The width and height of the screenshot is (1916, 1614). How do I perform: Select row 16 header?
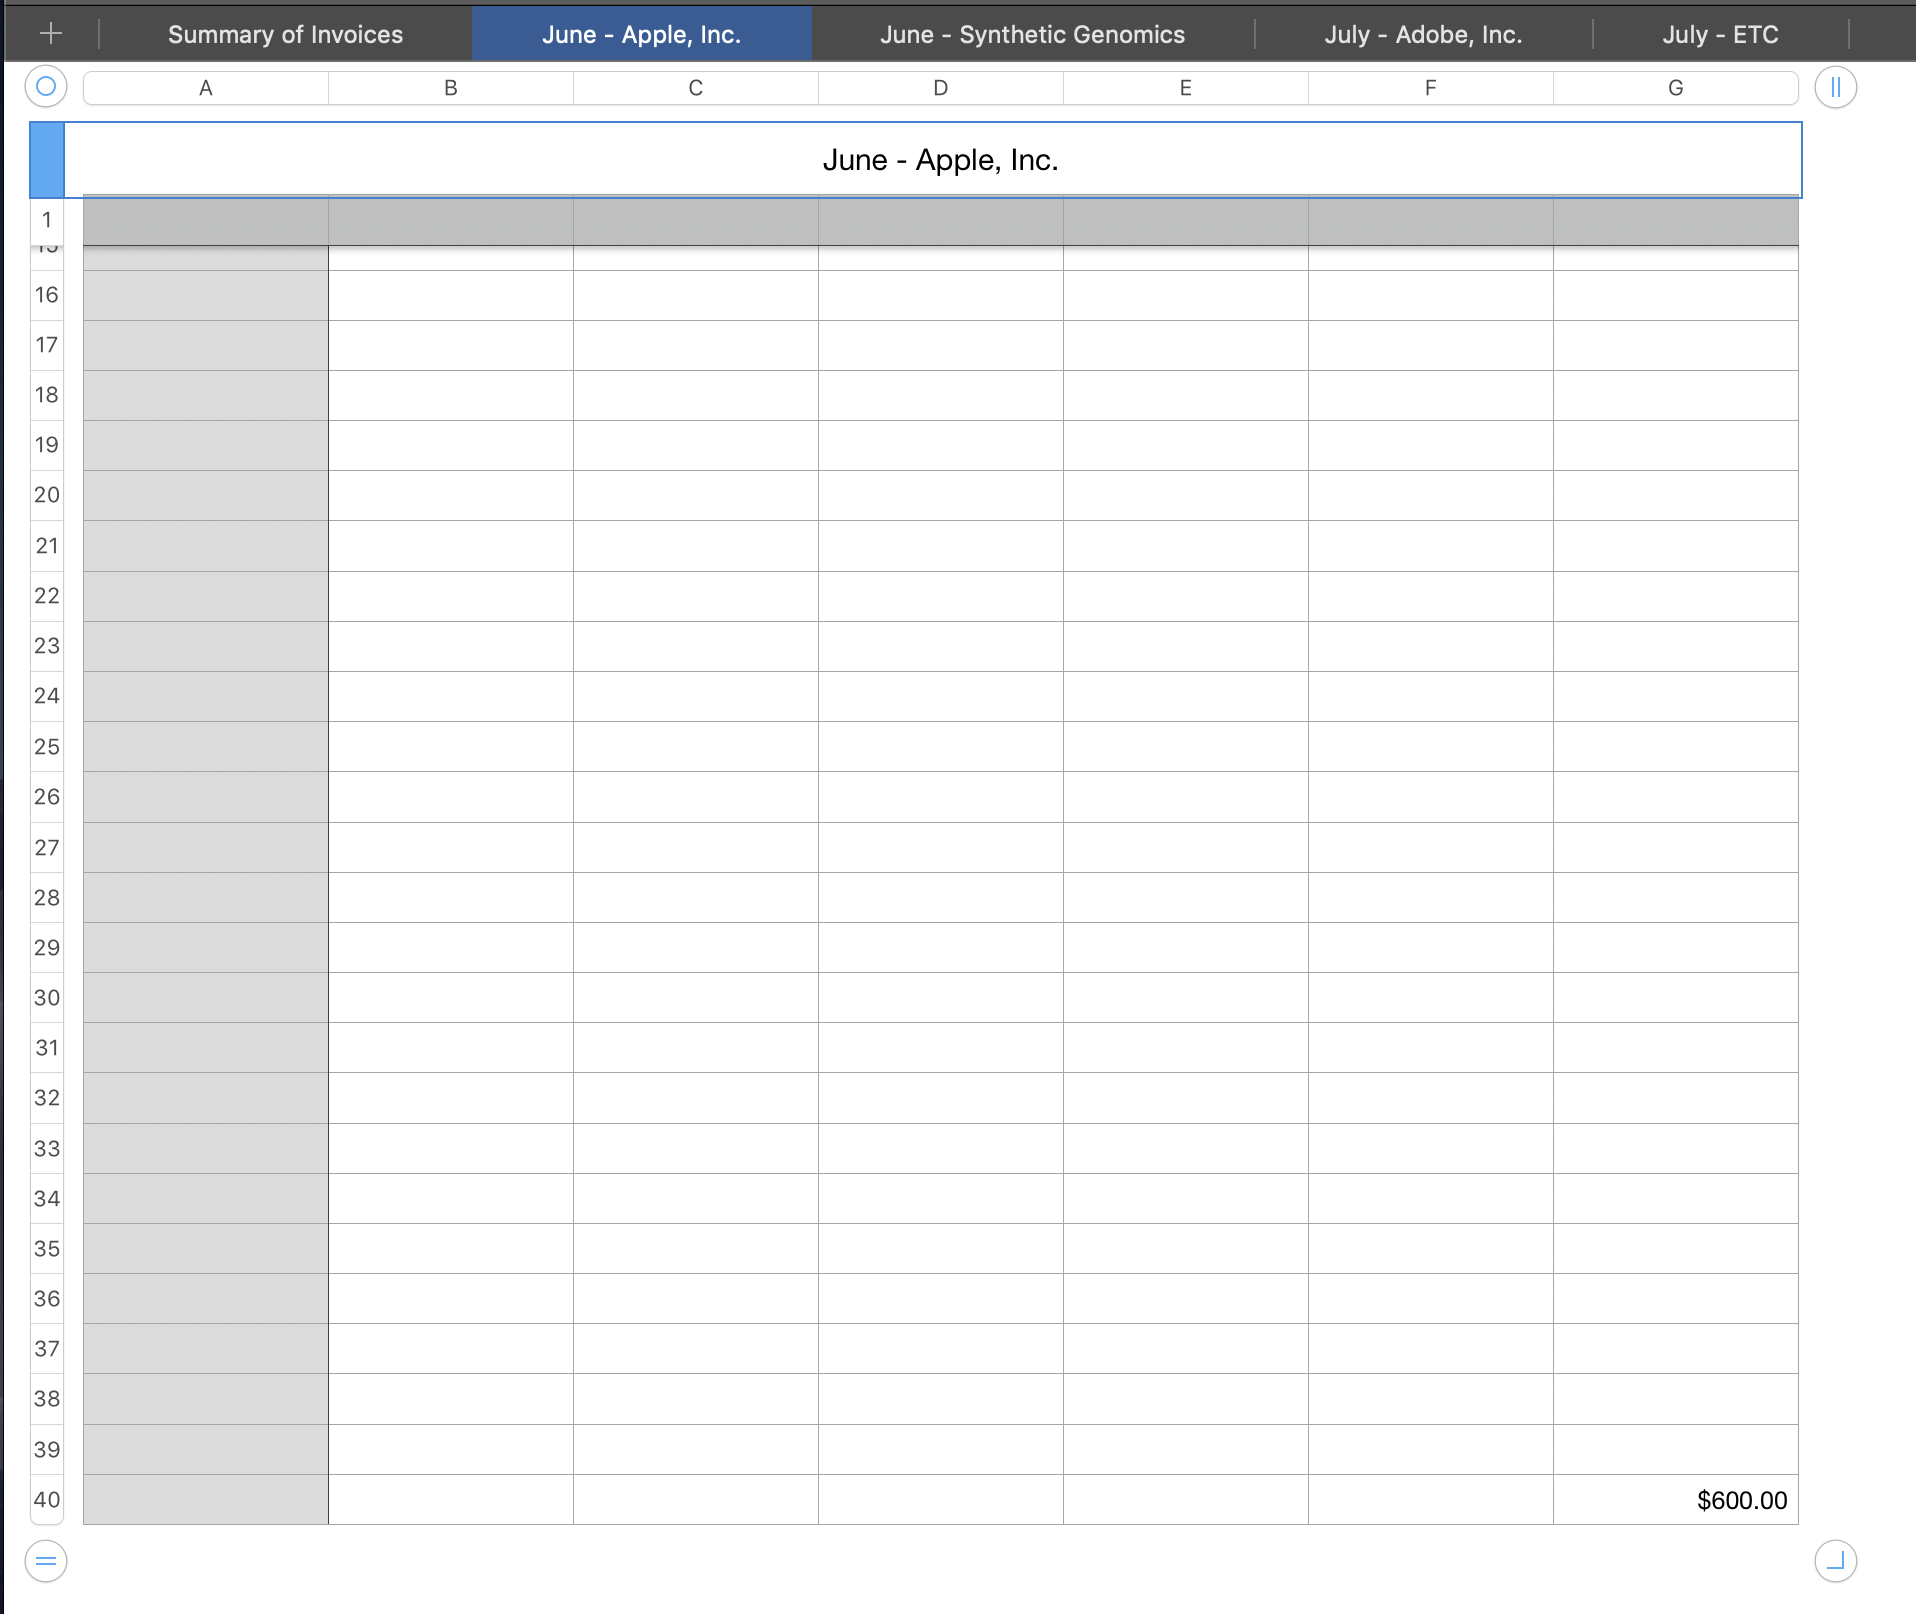pyautogui.click(x=47, y=295)
